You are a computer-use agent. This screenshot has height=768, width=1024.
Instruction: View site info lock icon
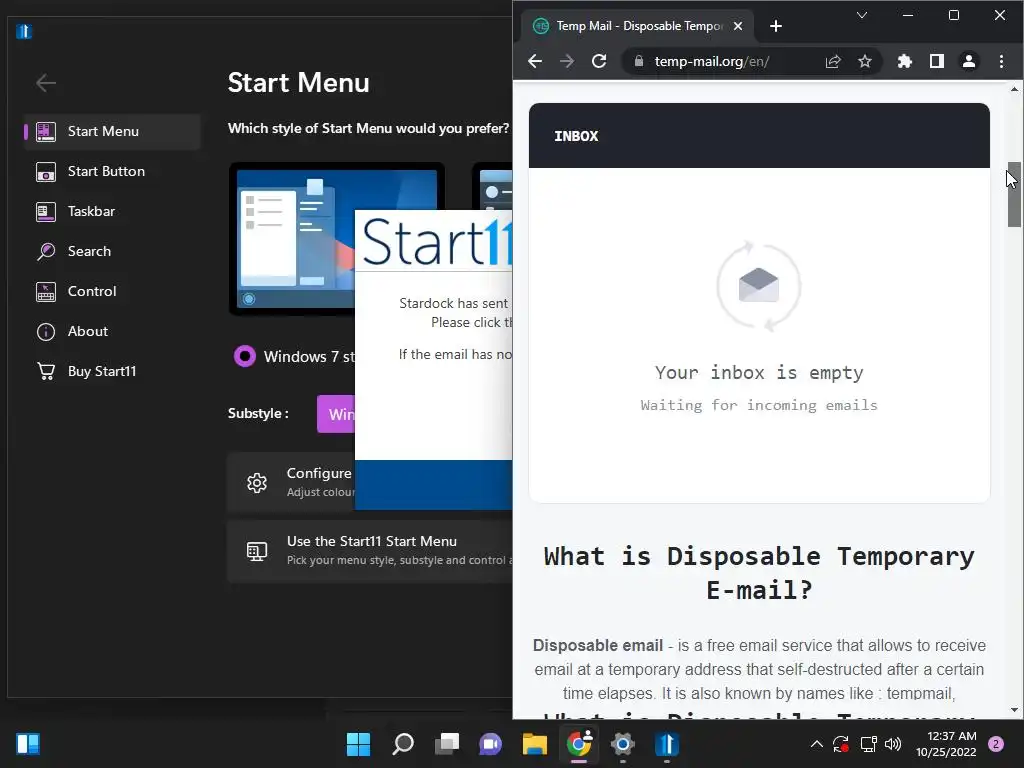click(639, 61)
